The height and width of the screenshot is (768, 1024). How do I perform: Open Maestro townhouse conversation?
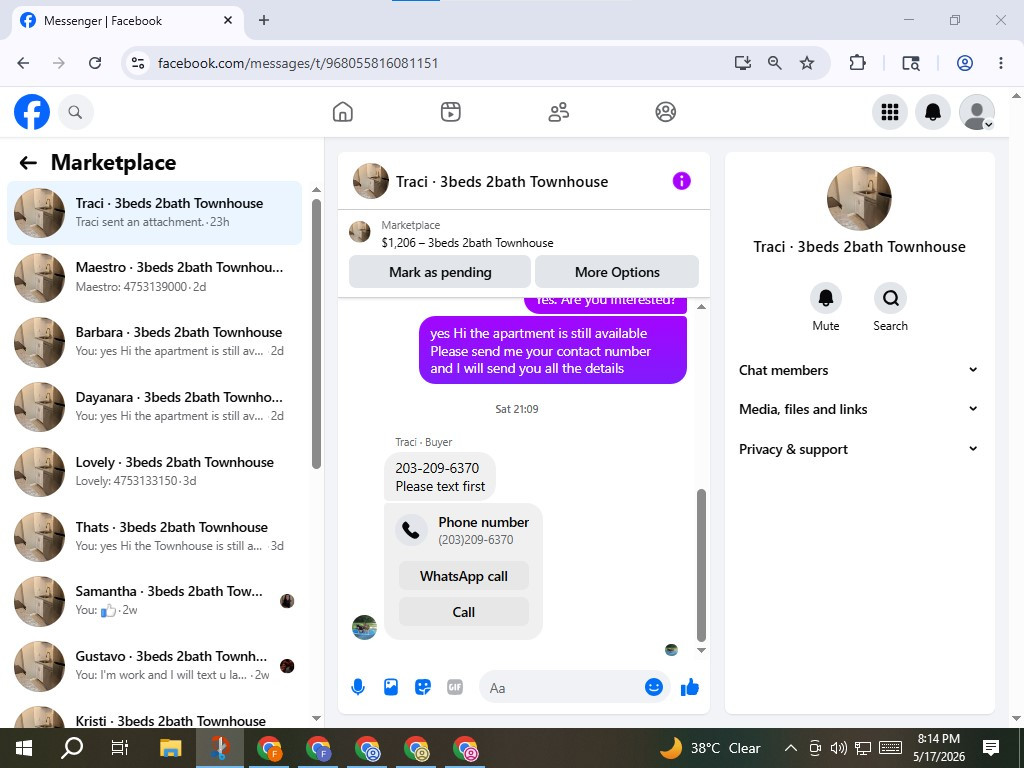[x=154, y=278]
